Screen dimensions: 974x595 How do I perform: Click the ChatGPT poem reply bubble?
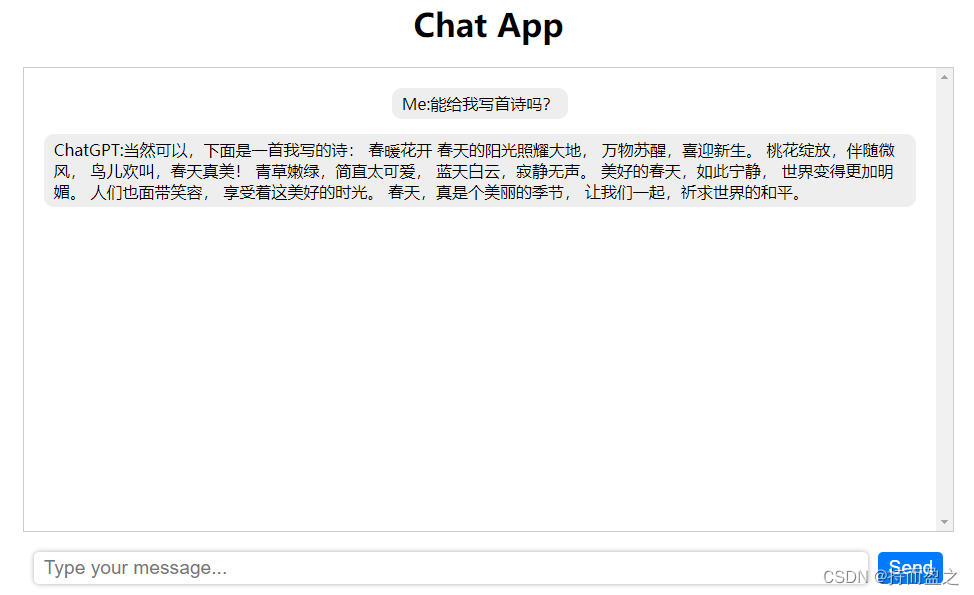(x=480, y=171)
